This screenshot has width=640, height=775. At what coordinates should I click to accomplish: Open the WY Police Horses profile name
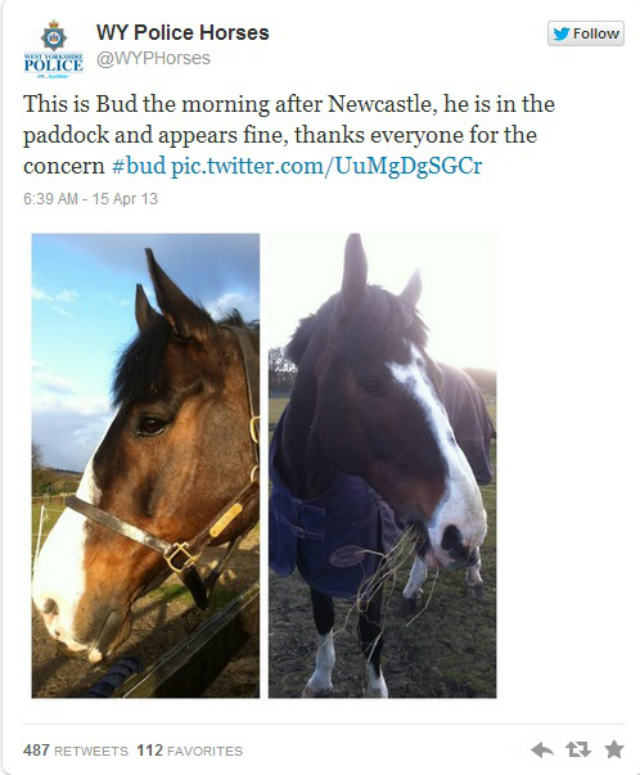point(182,33)
